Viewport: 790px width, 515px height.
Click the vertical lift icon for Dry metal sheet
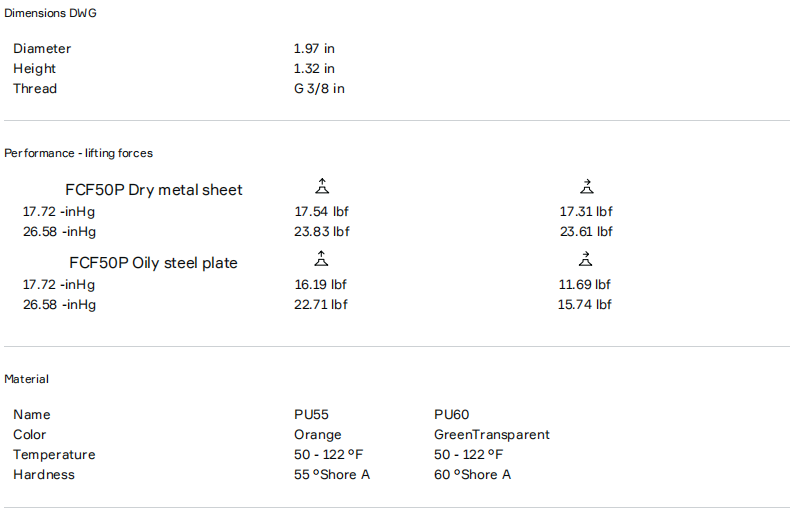[x=321, y=187]
